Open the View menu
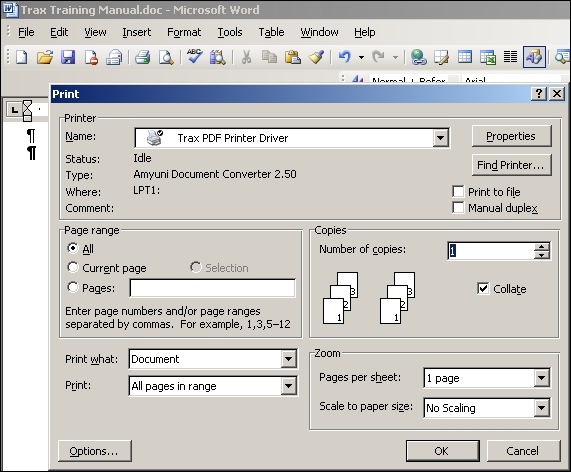Viewport: 571px width, 472px height. click(95, 32)
